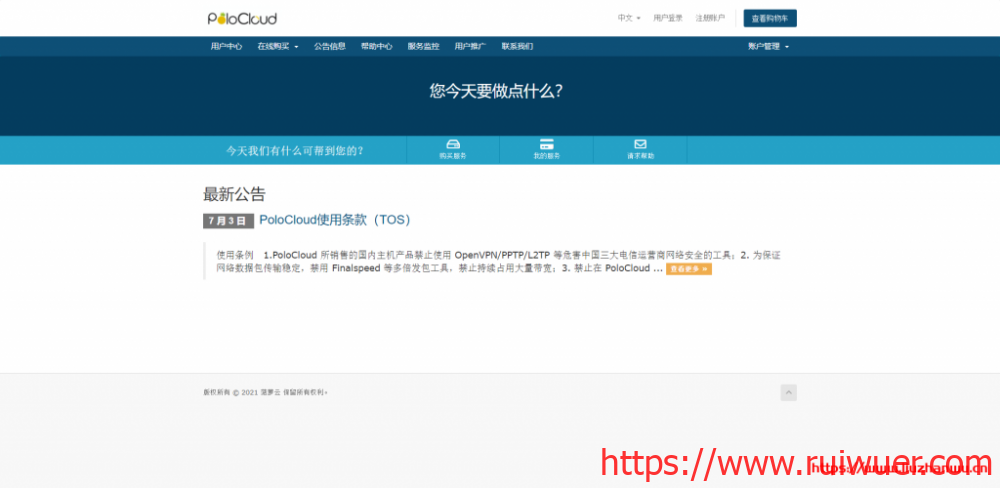This screenshot has width=1000, height=488.
Task: Open the PoloCloud使用条款 (TOS) announcement
Action: [x=335, y=220]
